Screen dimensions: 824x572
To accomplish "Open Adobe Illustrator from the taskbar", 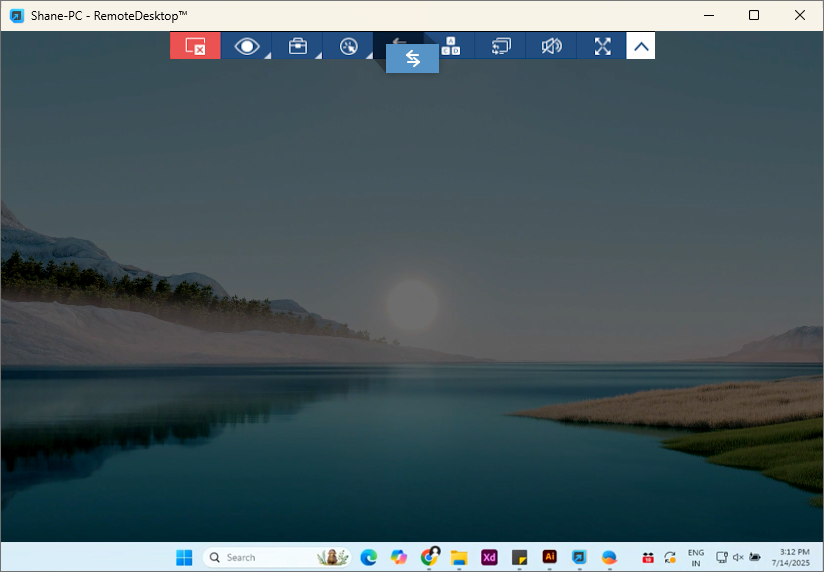I will (x=549, y=557).
